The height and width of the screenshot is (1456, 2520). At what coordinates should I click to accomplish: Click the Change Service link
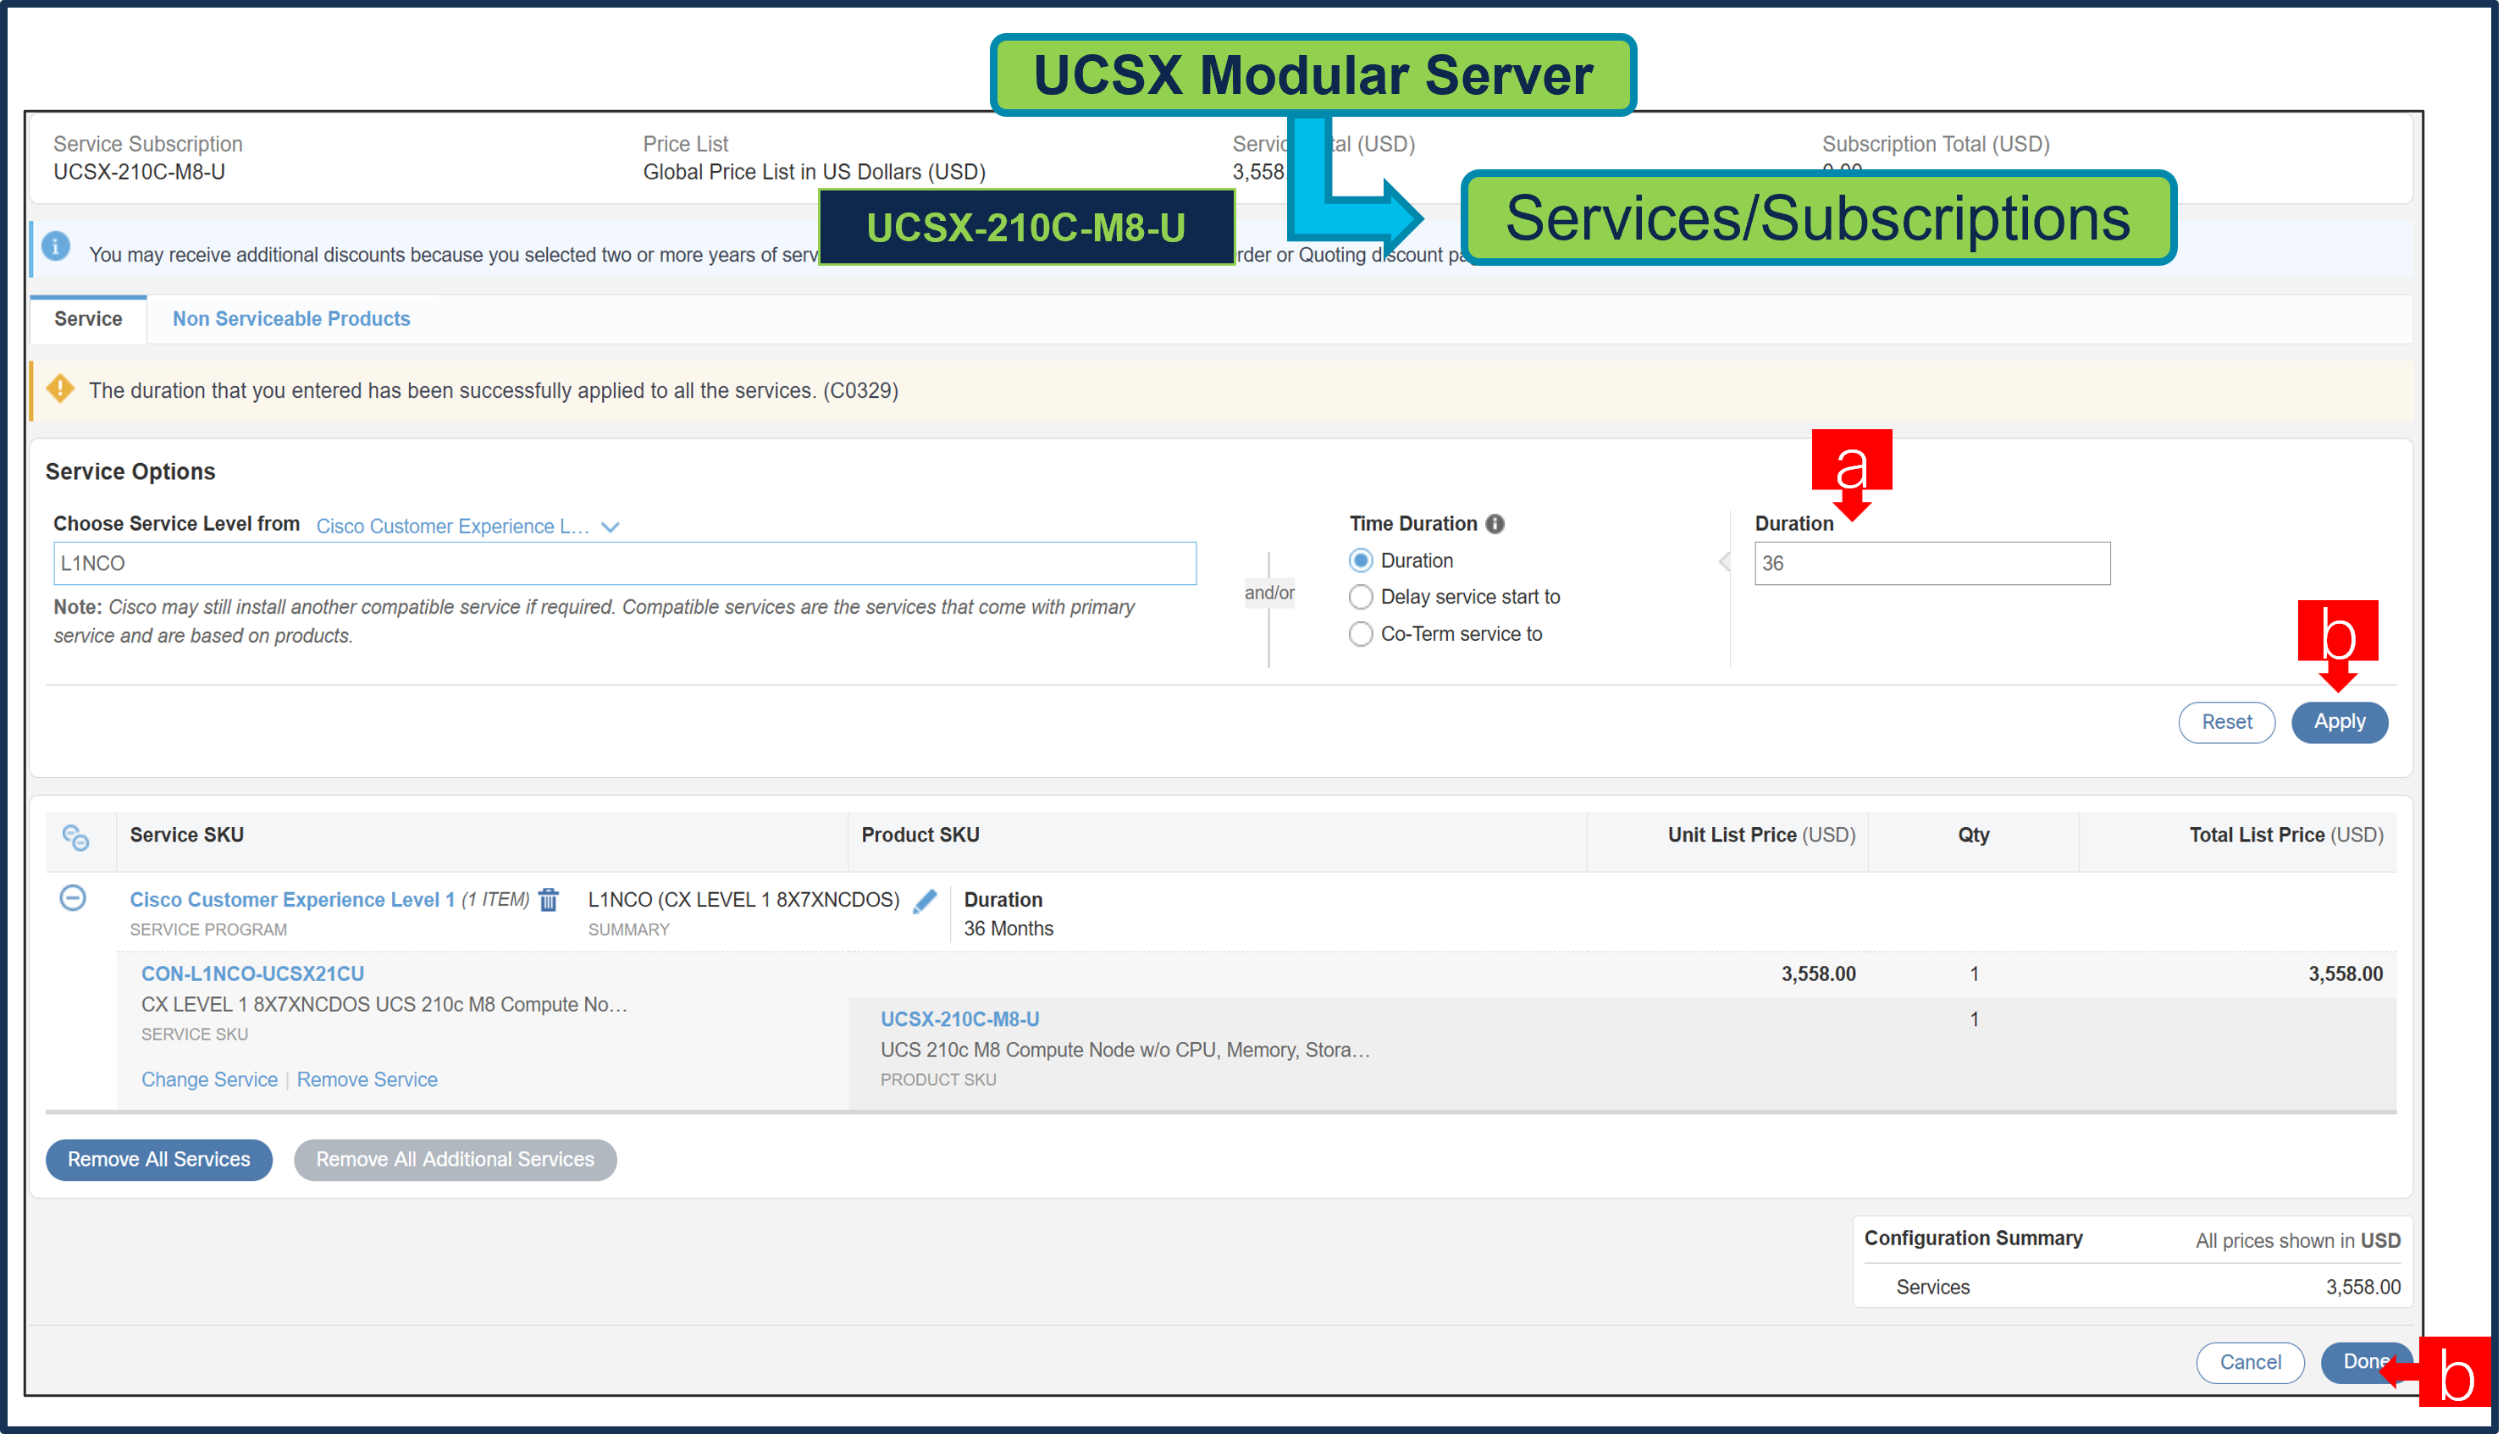pos(211,1090)
